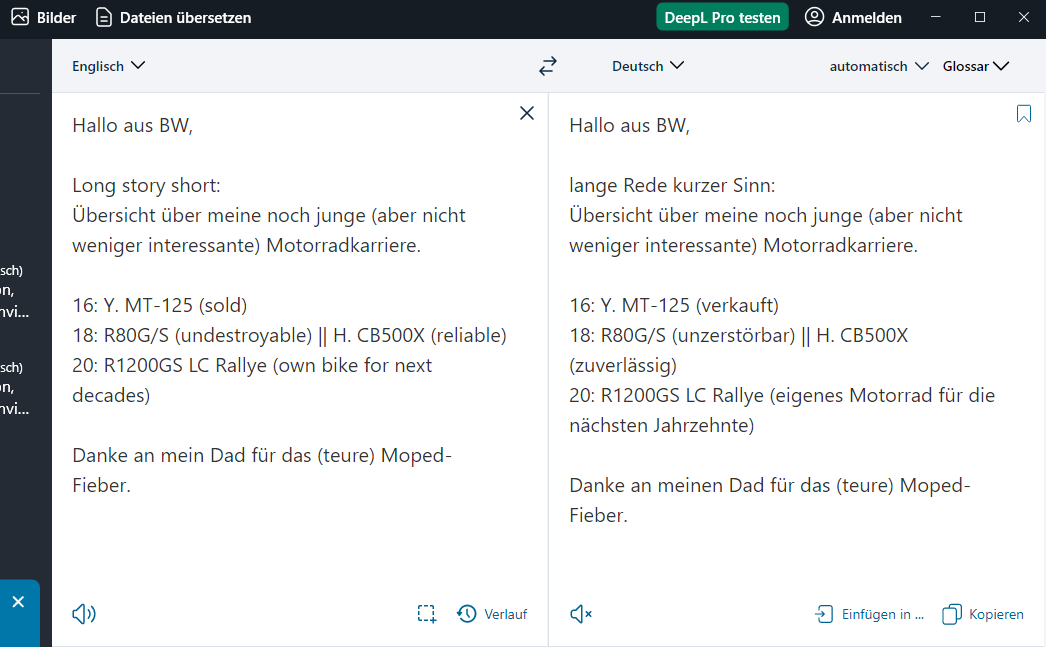Click DeepL Pro testen button
This screenshot has height=647, width=1046.
pyautogui.click(x=722, y=17)
